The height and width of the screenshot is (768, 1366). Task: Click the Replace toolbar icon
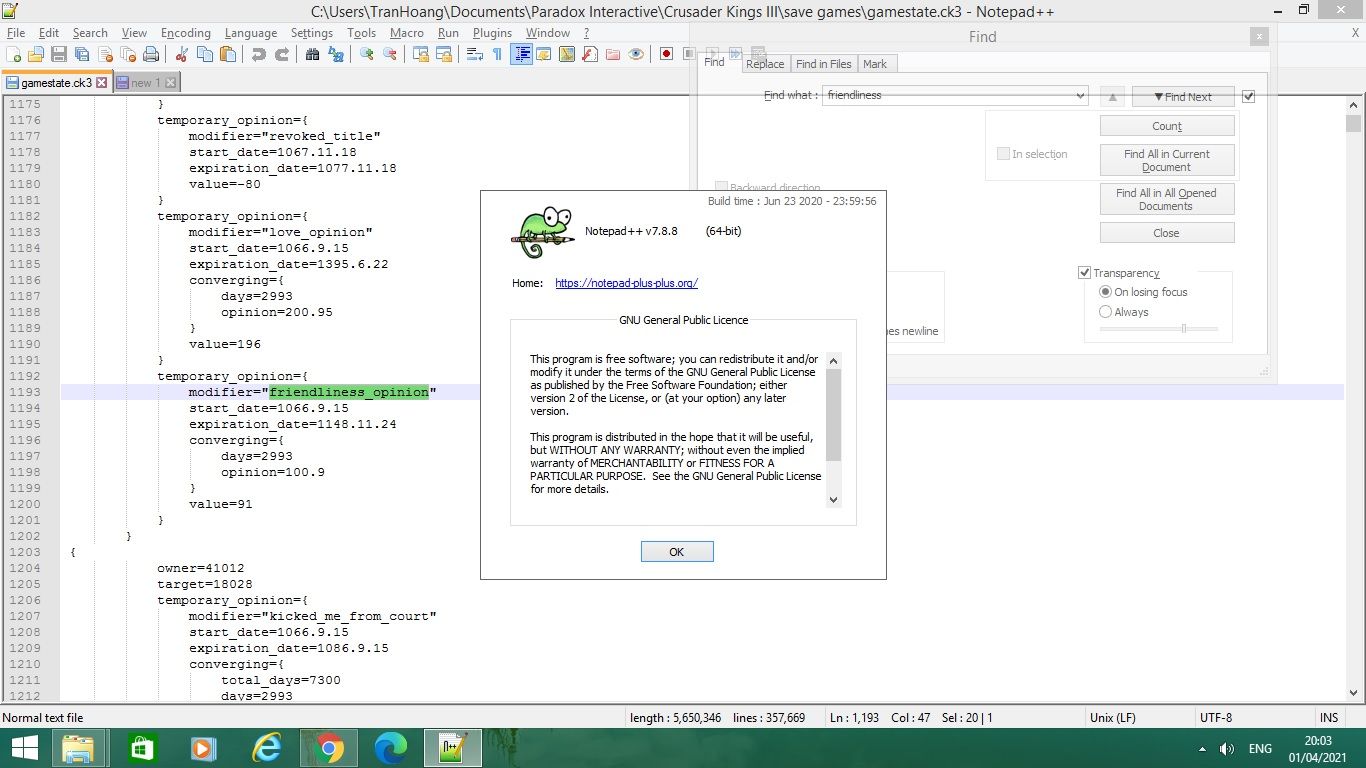(x=336, y=54)
